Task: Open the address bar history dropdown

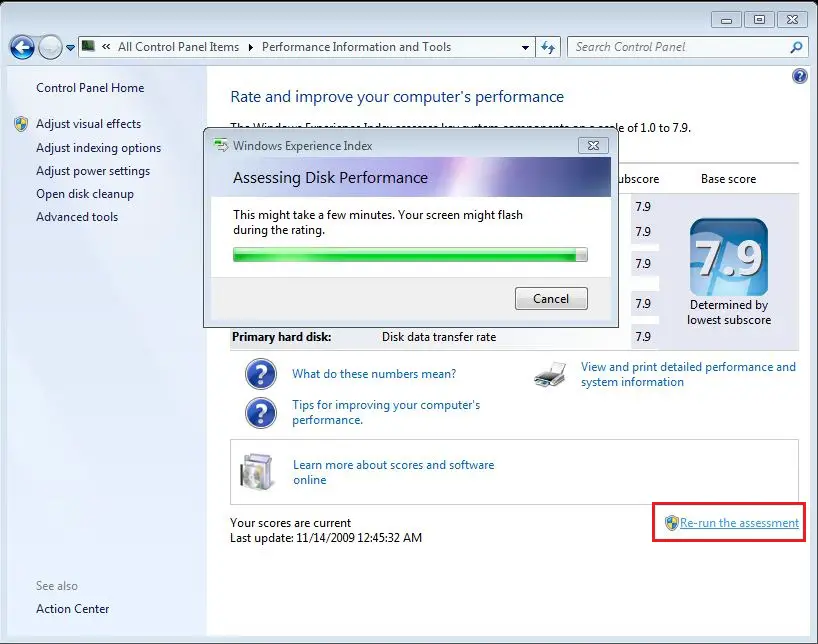Action: click(525, 47)
